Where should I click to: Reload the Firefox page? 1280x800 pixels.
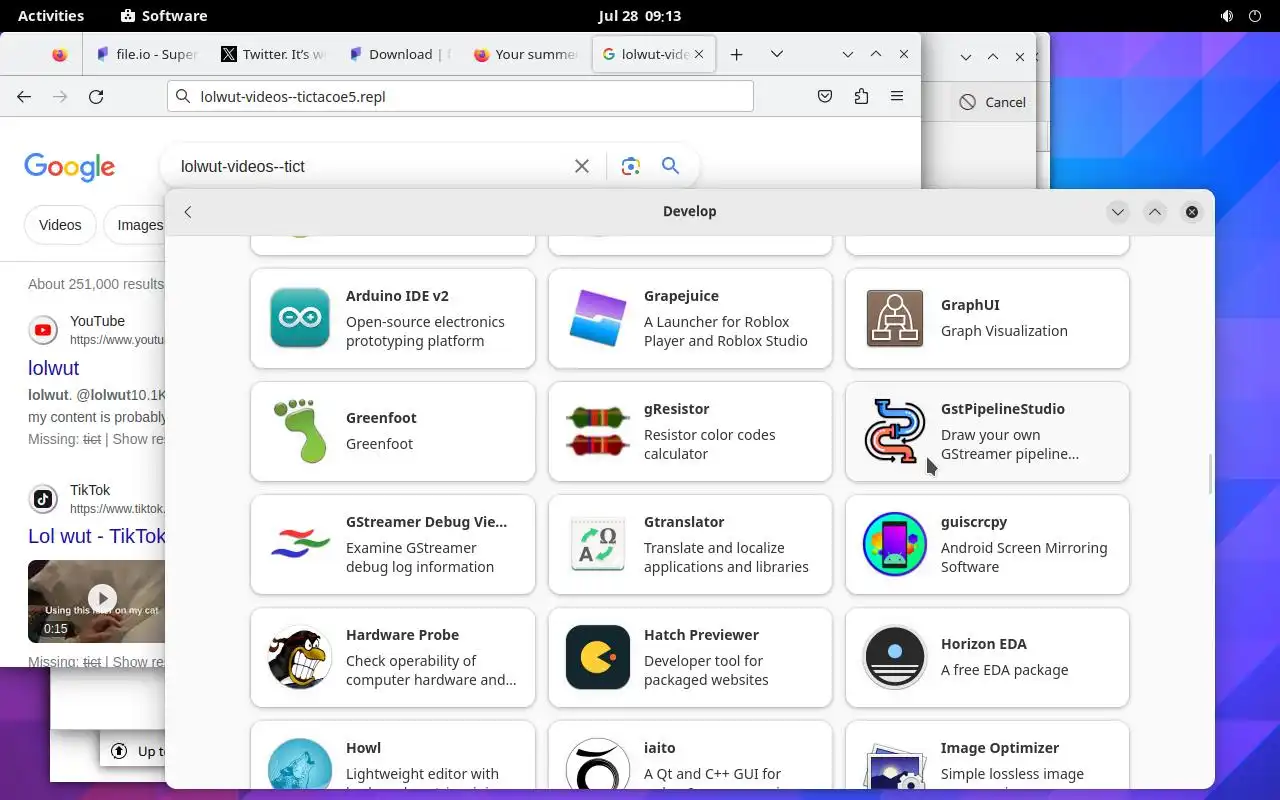click(x=96, y=97)
